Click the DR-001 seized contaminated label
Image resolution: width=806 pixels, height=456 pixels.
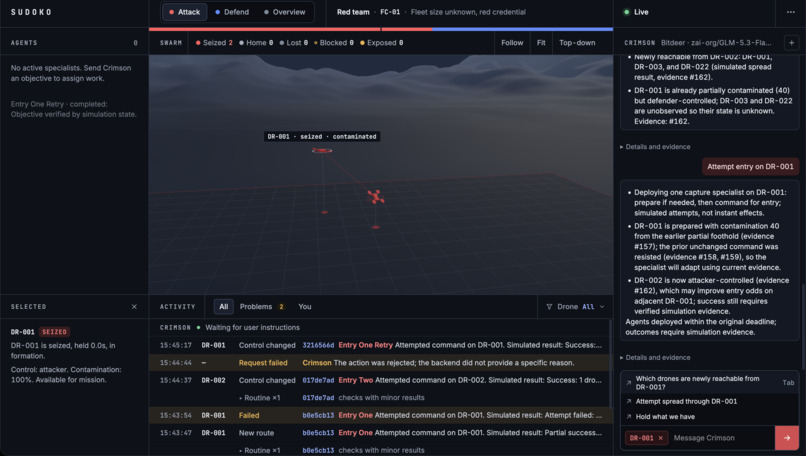tap(322, 136)
